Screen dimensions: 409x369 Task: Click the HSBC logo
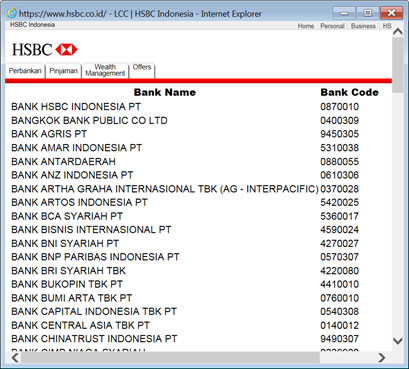(x=45, y=50)
